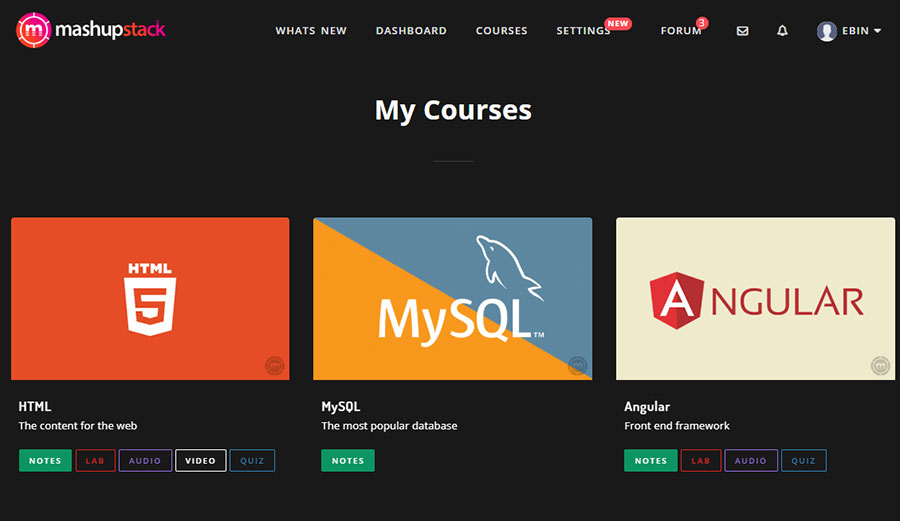Open Notes for the HTML course
This screenshot has width=900, height=521.
pos(45,461)
